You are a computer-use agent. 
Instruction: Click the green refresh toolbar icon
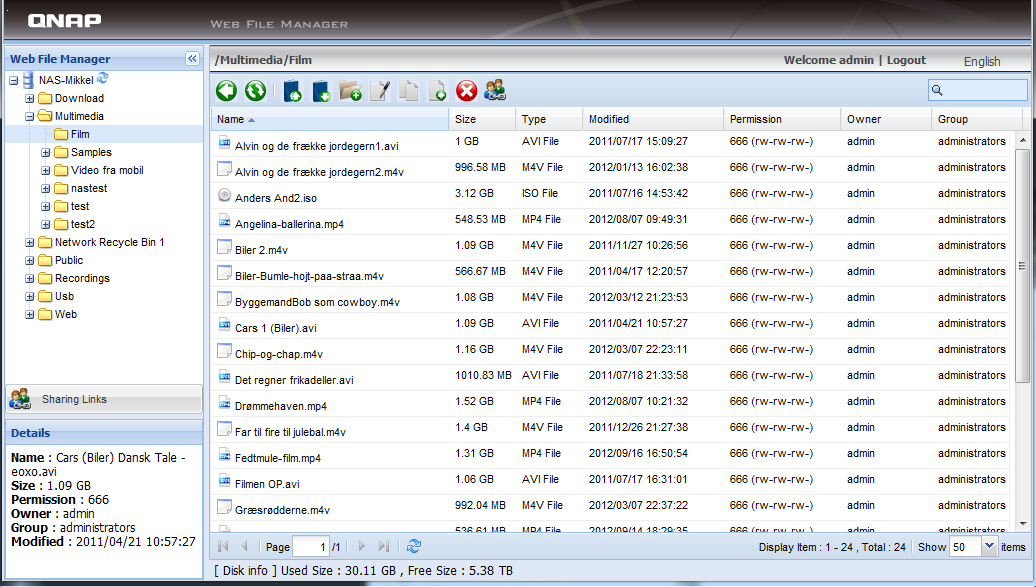[x=256, y=91]
